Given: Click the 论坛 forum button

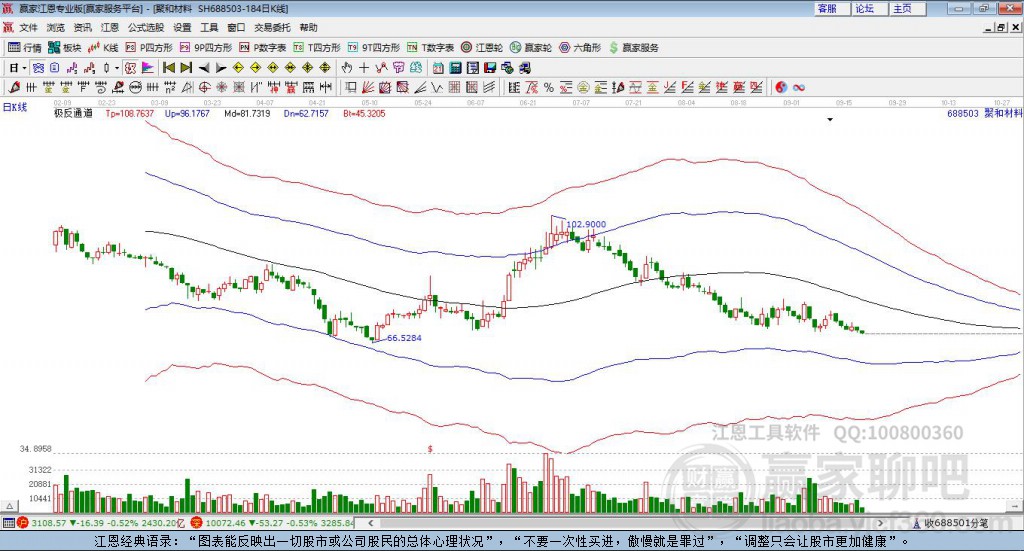Looking at the screenshot, I should click(x=869, y=8).
